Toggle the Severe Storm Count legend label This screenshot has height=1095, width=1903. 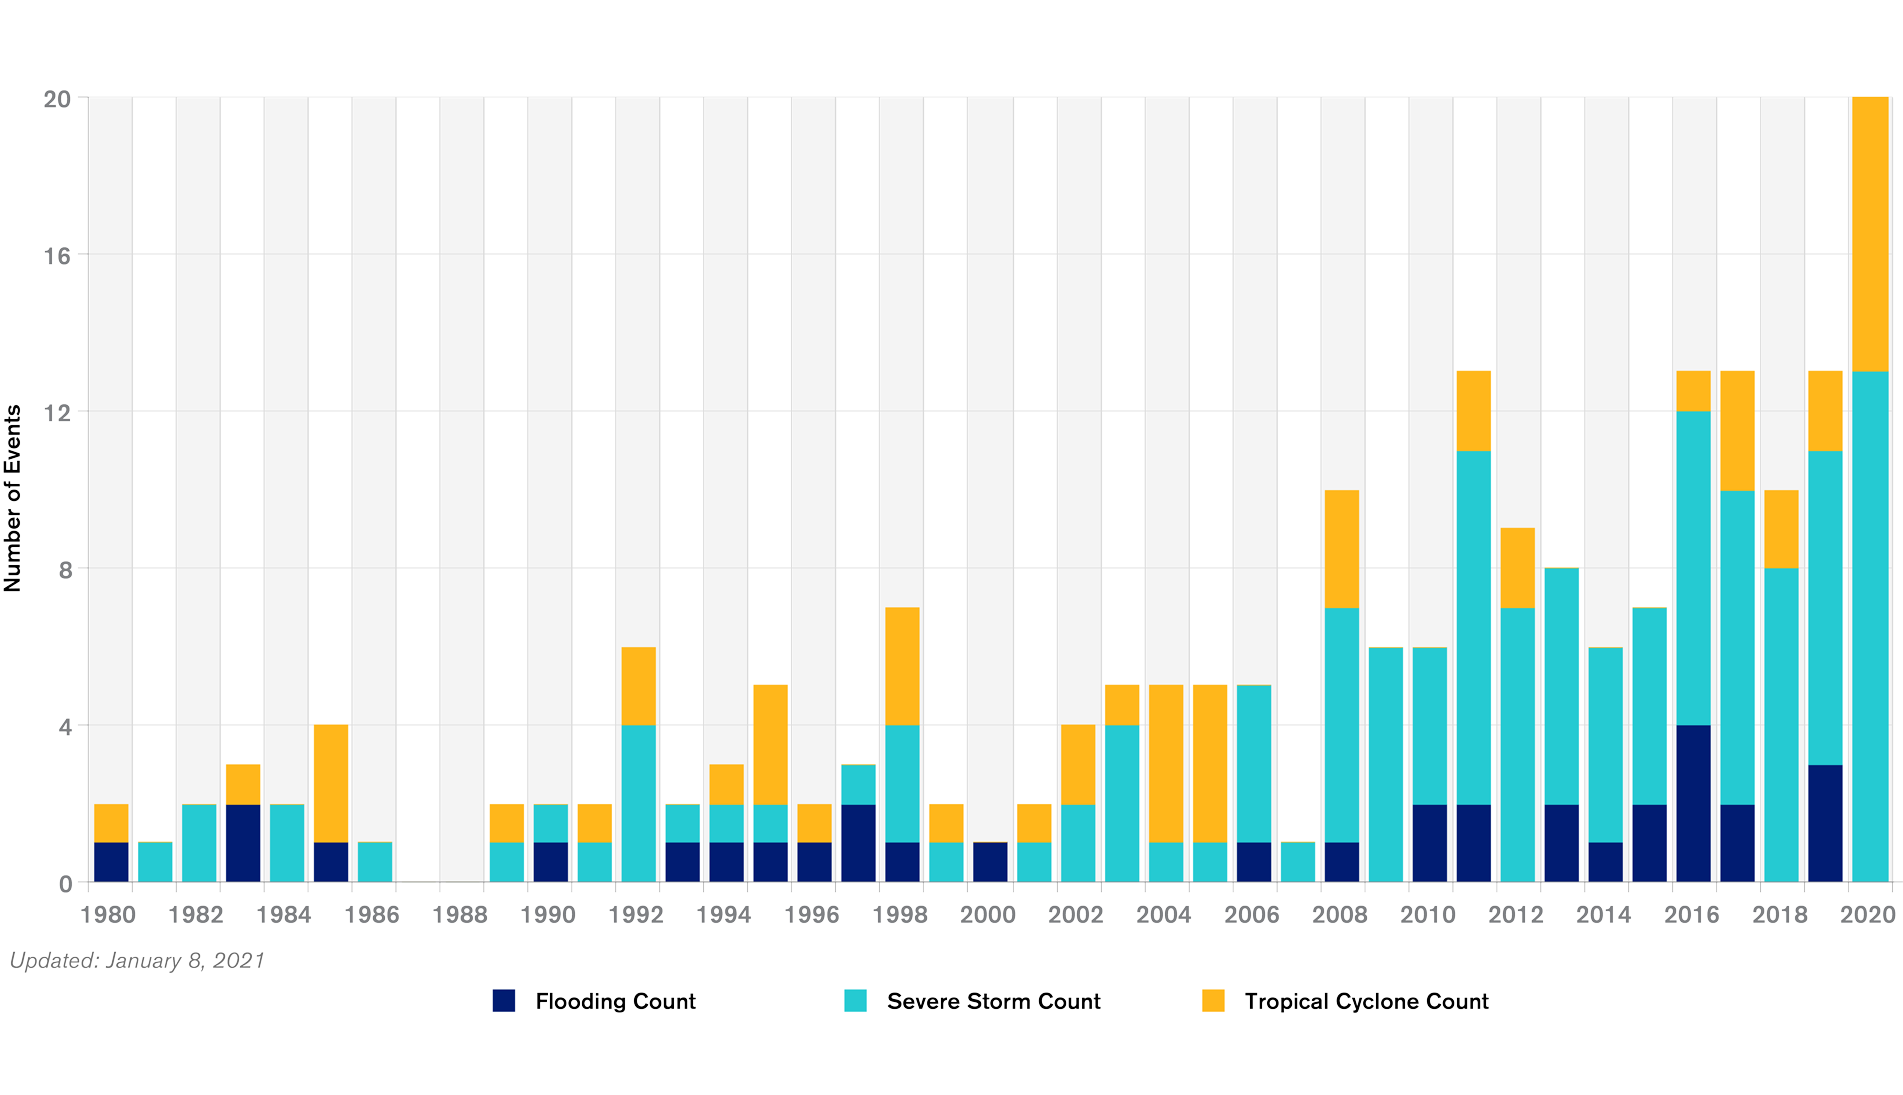click(x=993, y=1001)
